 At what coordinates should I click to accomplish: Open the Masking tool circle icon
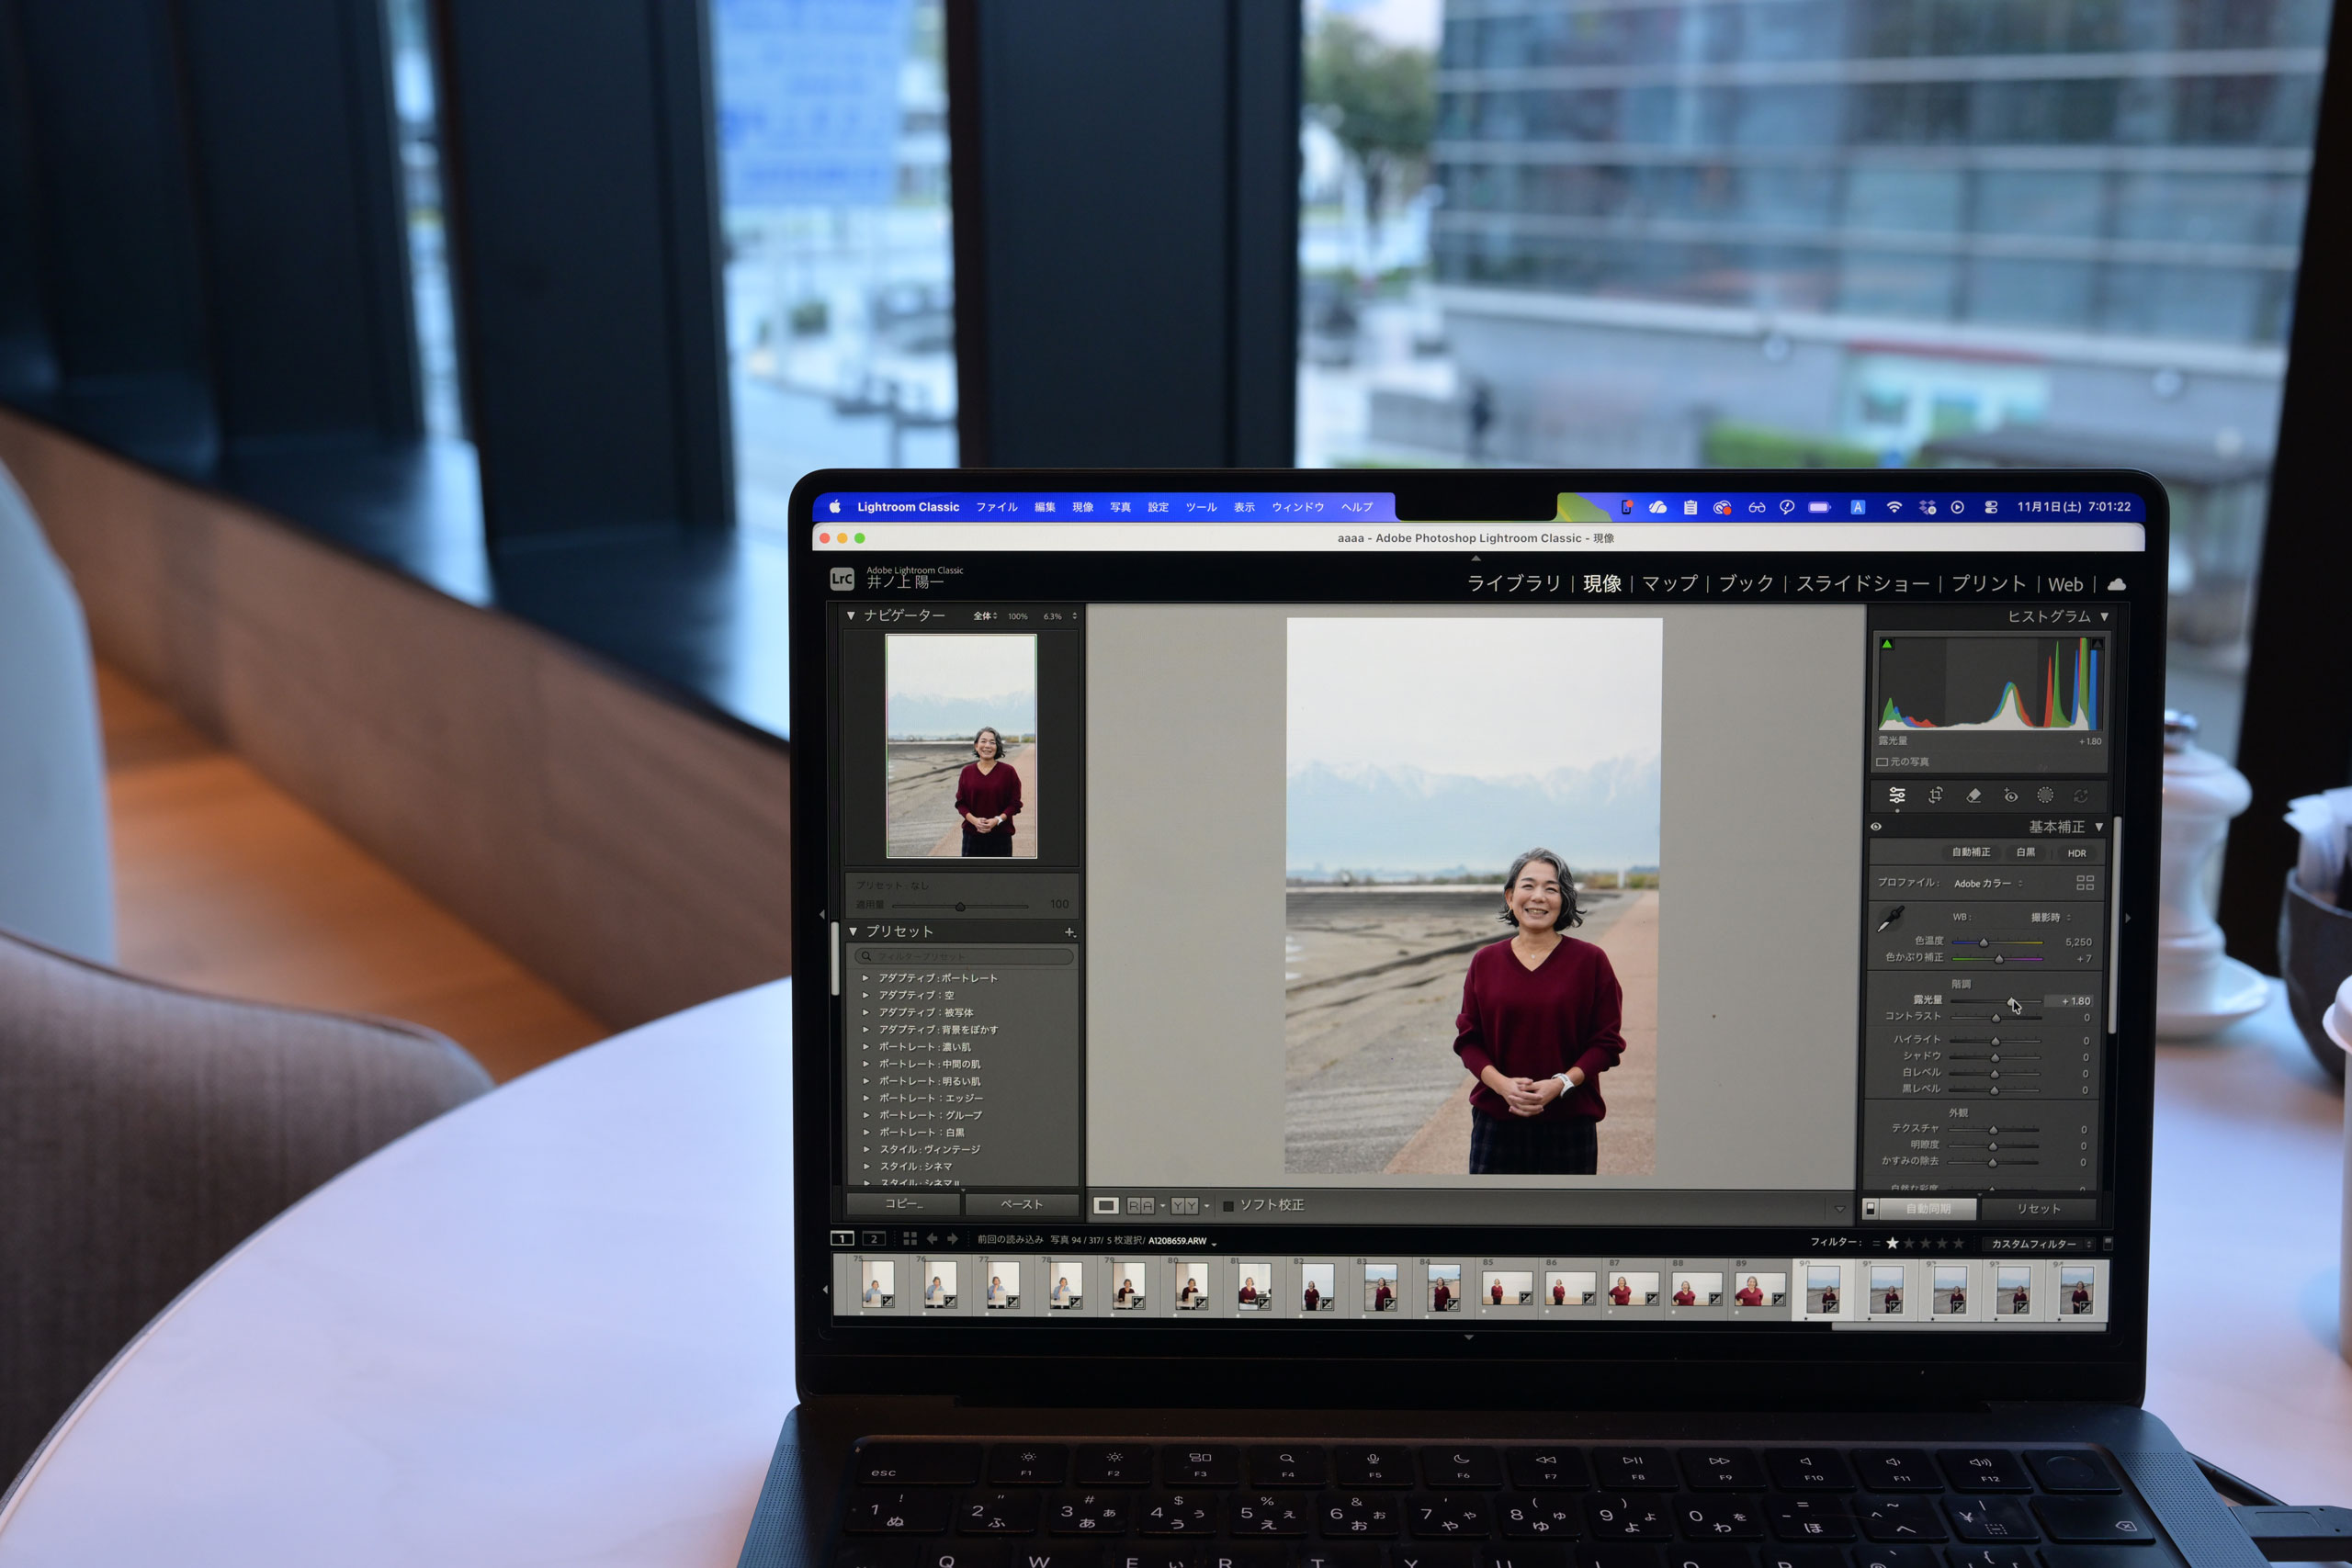coord(2045,796)
